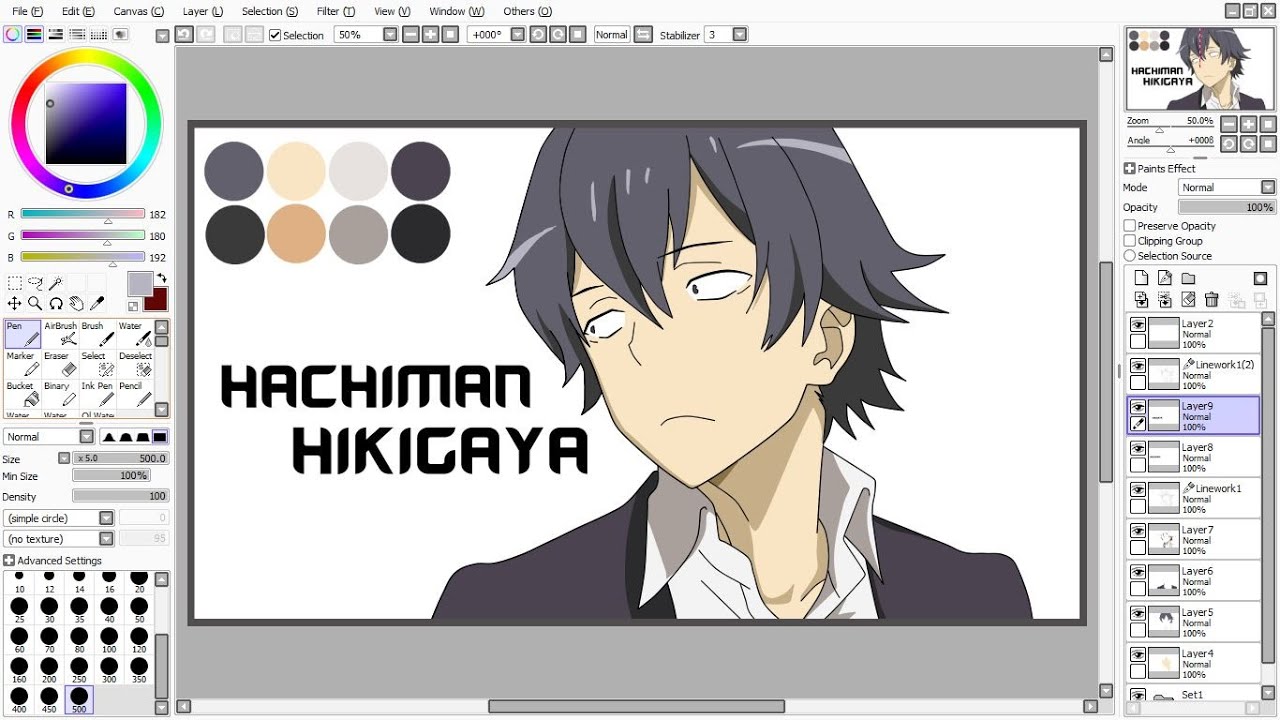Select the hand pan tool
Image resolution: width=1280 pixels, height=720 pixels.
tap(77, 303)
